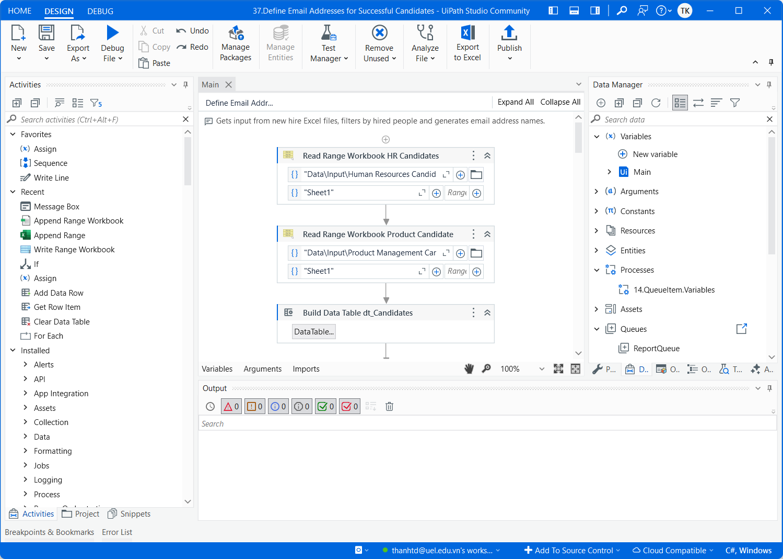
Task: Open the Error List tab
Action: tap(117, 533)
